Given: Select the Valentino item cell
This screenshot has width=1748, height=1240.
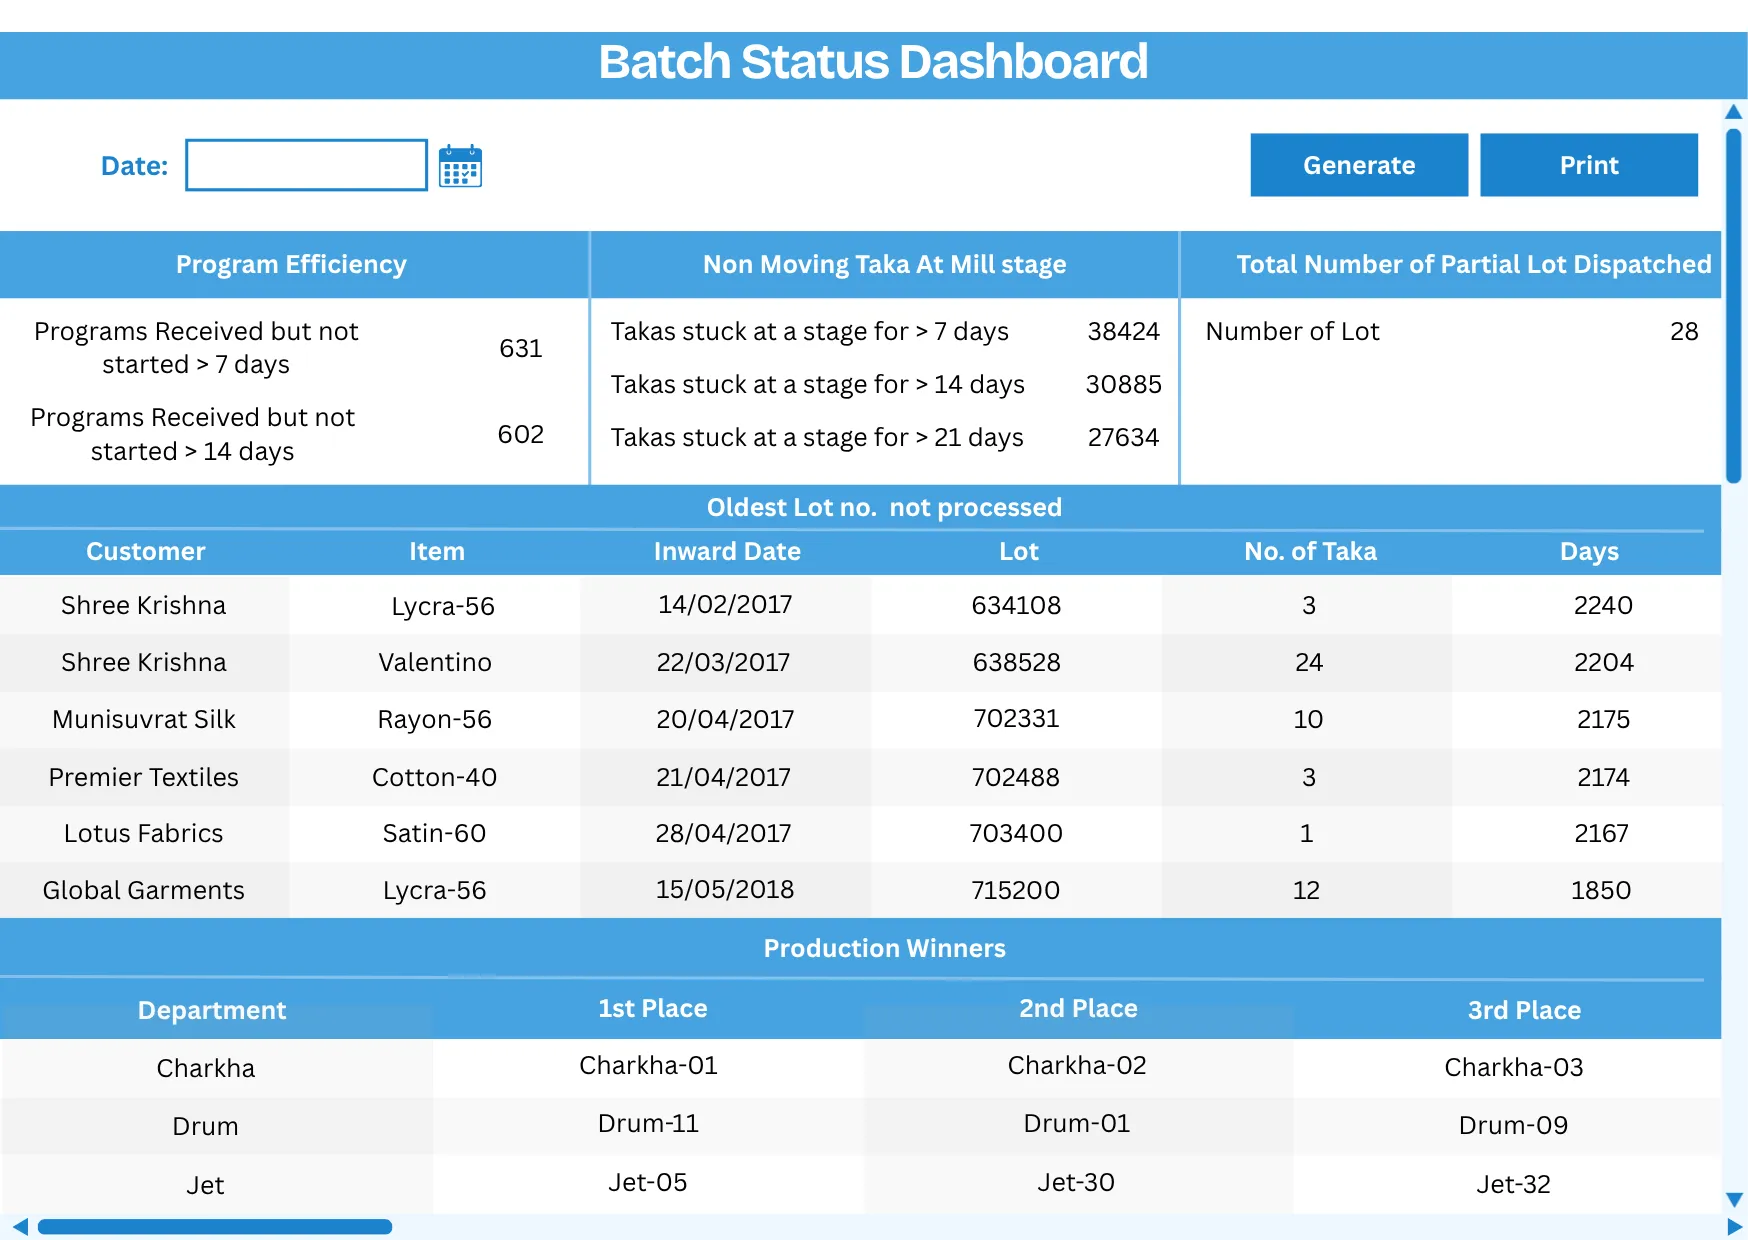Looking at the screenshot, I should 435,662.
